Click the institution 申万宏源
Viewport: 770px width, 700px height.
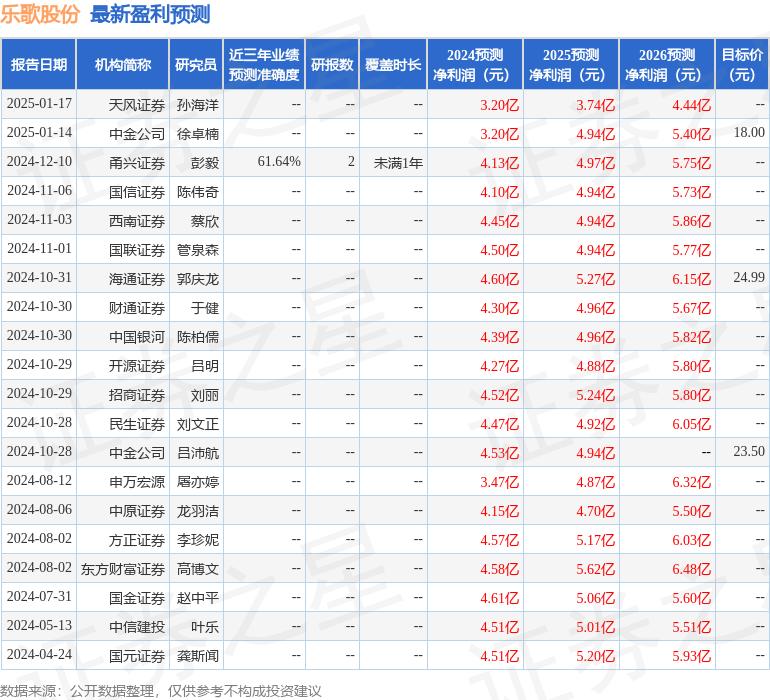137,481
